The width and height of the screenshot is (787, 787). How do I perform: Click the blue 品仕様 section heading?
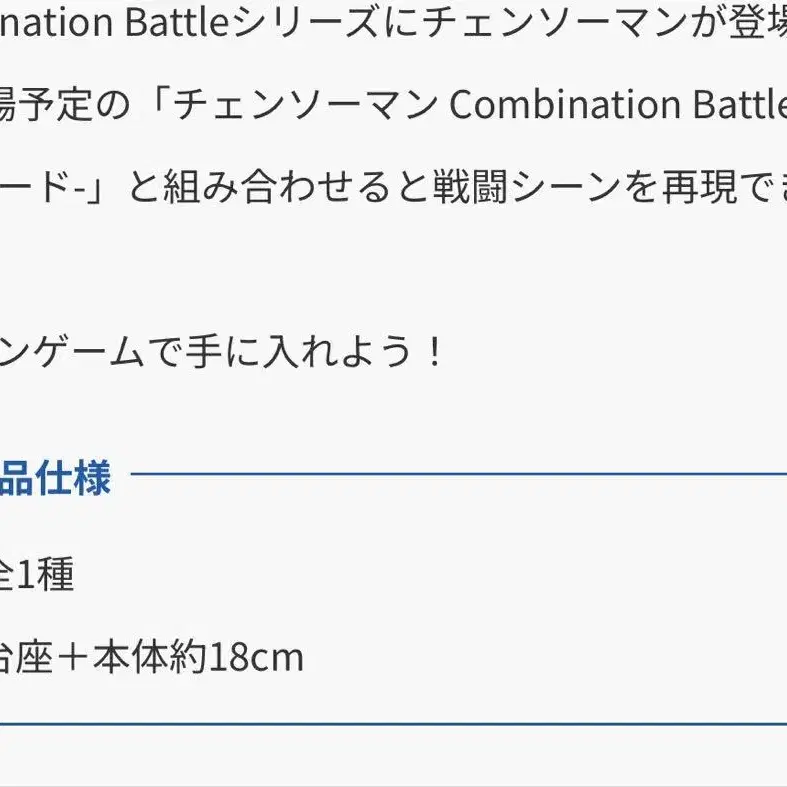click(x=54, y=478)
